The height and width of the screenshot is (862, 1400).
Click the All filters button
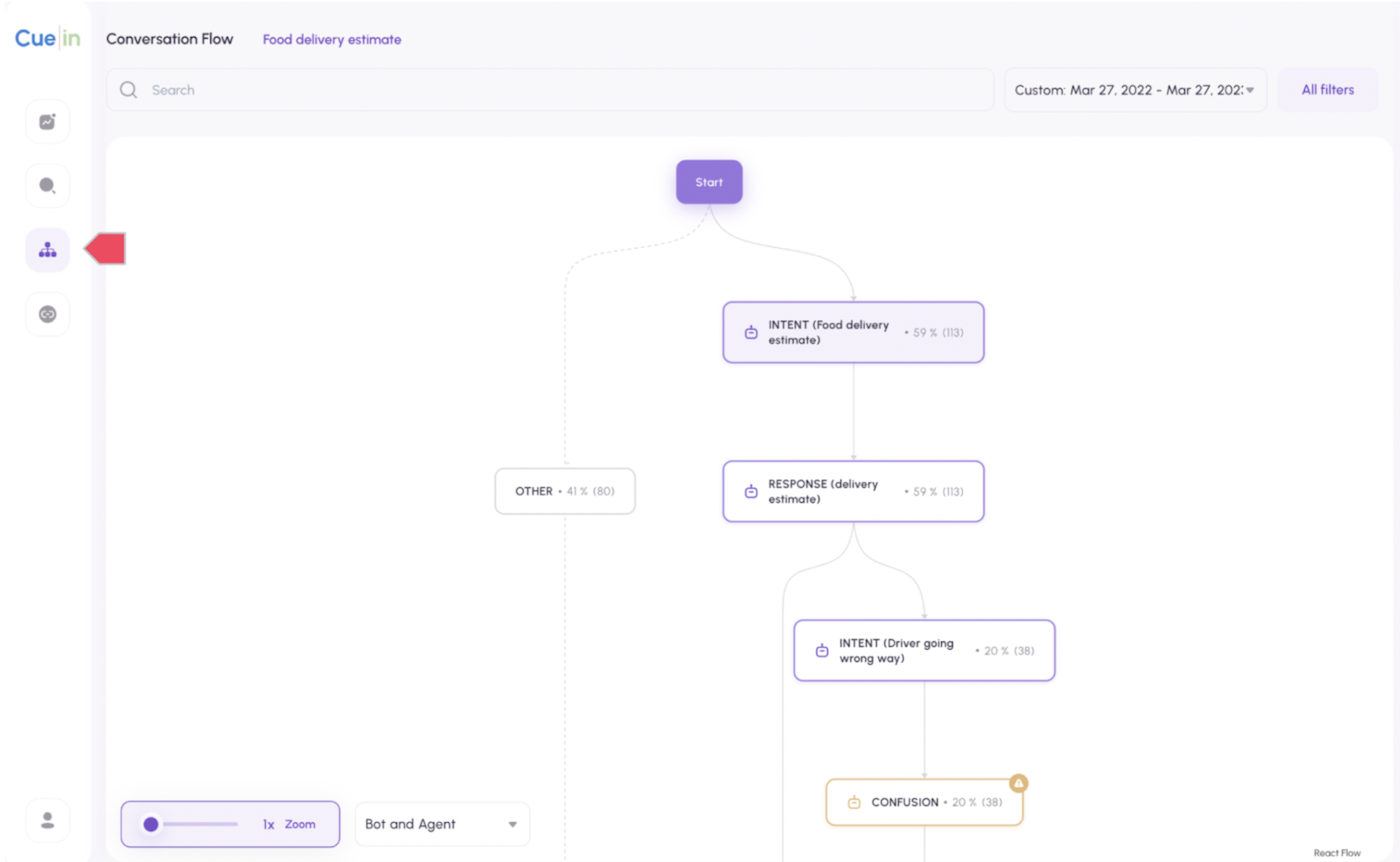[x=1328, y=90]
